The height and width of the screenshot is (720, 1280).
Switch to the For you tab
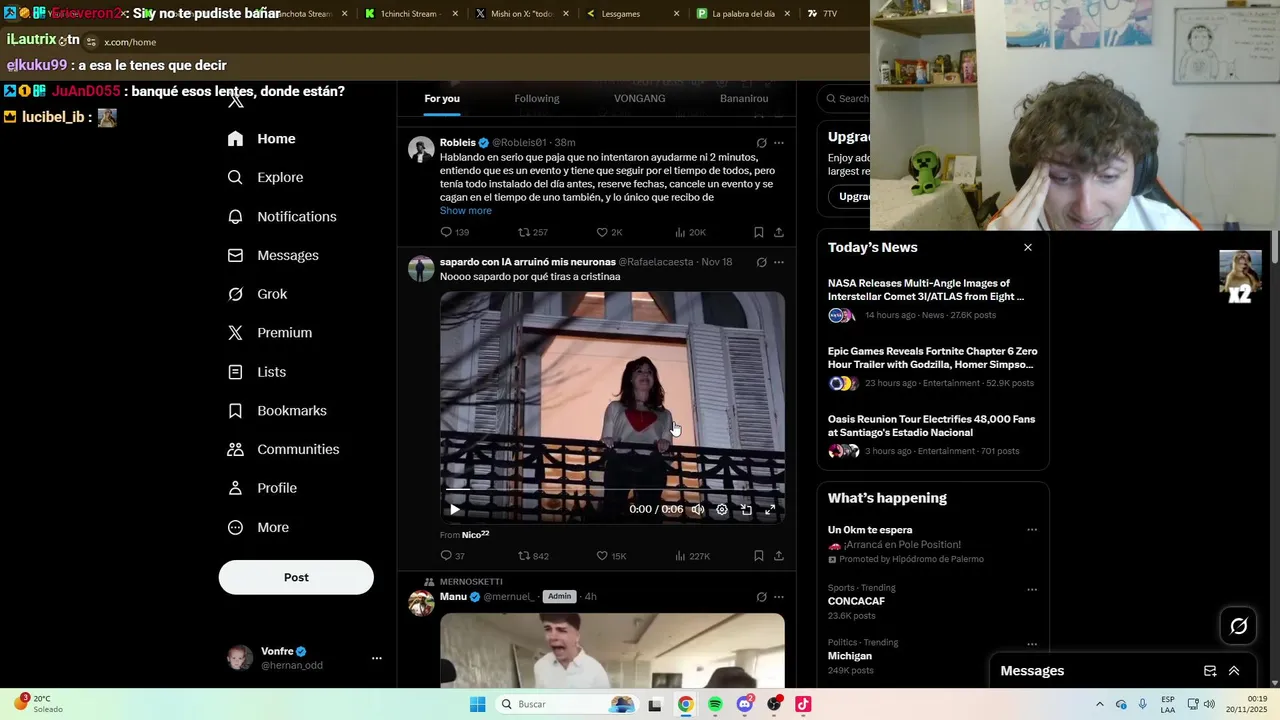(442, 98)
